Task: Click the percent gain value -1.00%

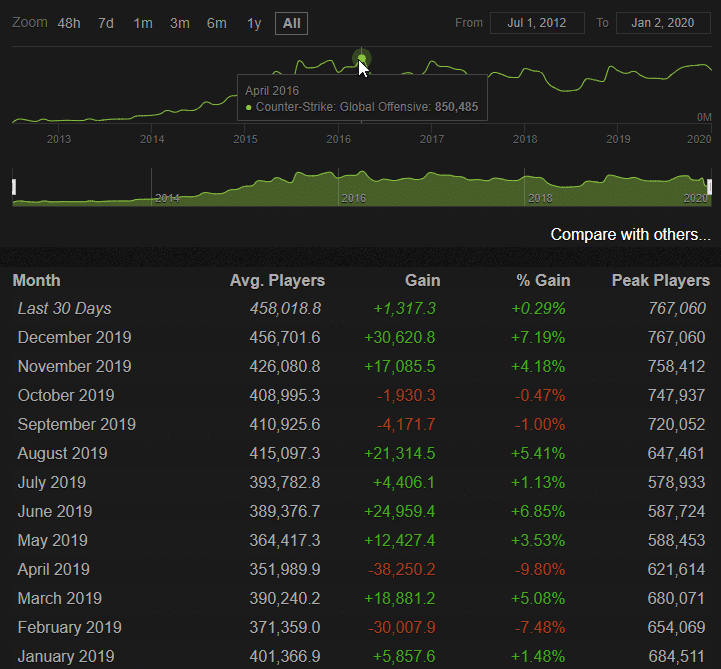Action: coord(540,424)
